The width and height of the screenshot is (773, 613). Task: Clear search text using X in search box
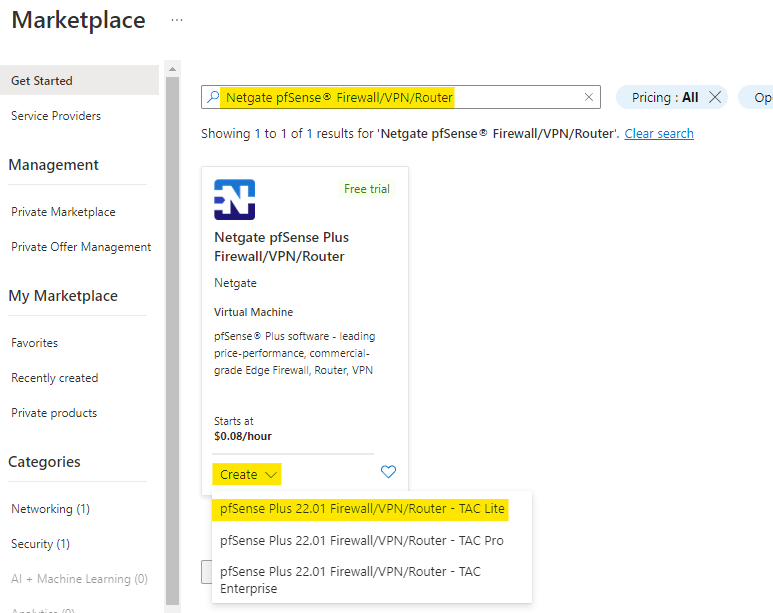[589, 97]
